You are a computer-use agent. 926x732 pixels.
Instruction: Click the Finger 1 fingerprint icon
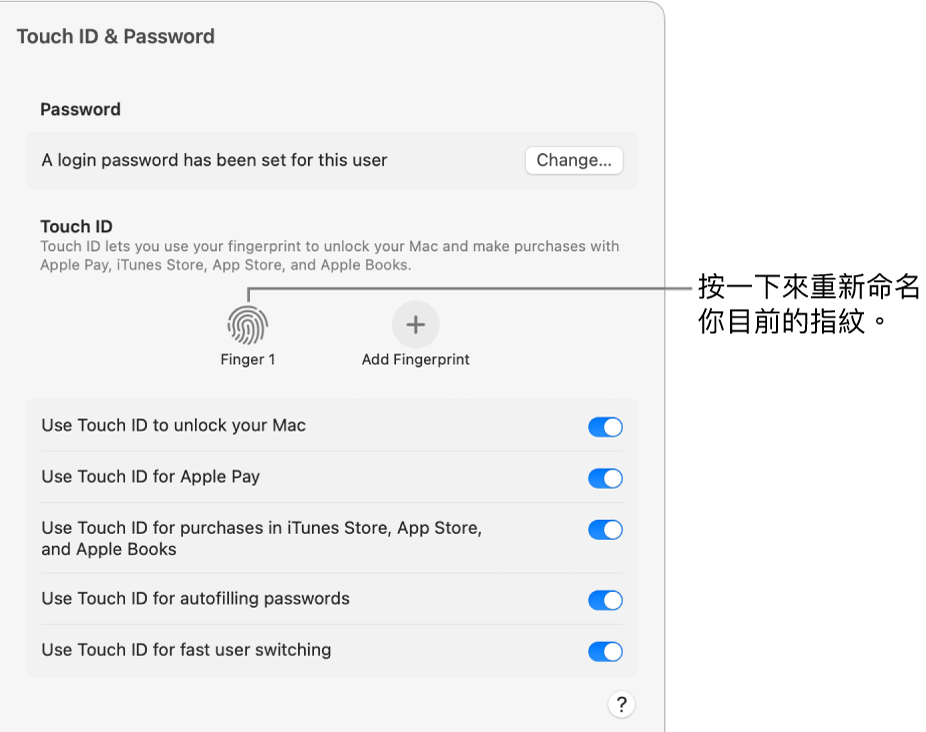coord(247,325)
